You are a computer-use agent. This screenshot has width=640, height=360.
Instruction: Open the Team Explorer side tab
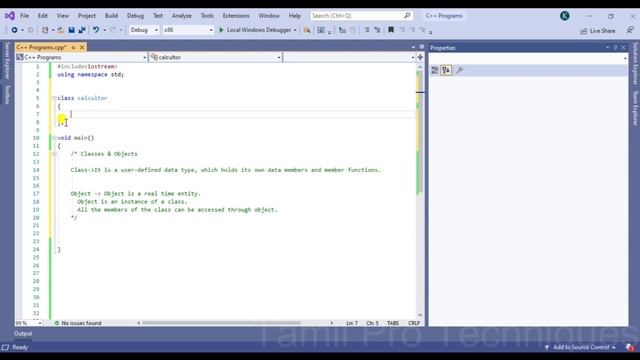(635, 108)
